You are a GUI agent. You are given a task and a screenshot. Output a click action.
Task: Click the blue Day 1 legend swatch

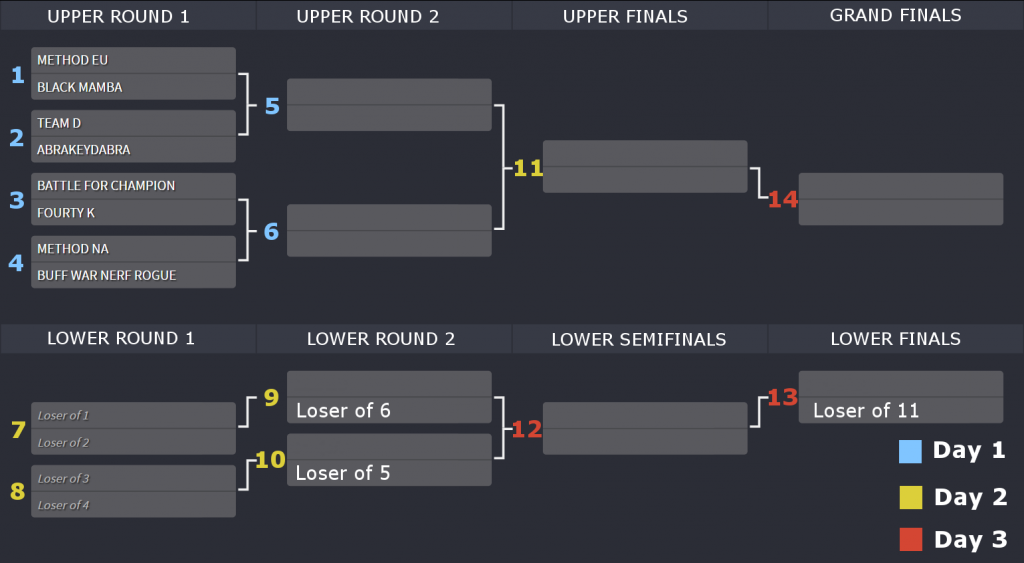coord(910,451)
